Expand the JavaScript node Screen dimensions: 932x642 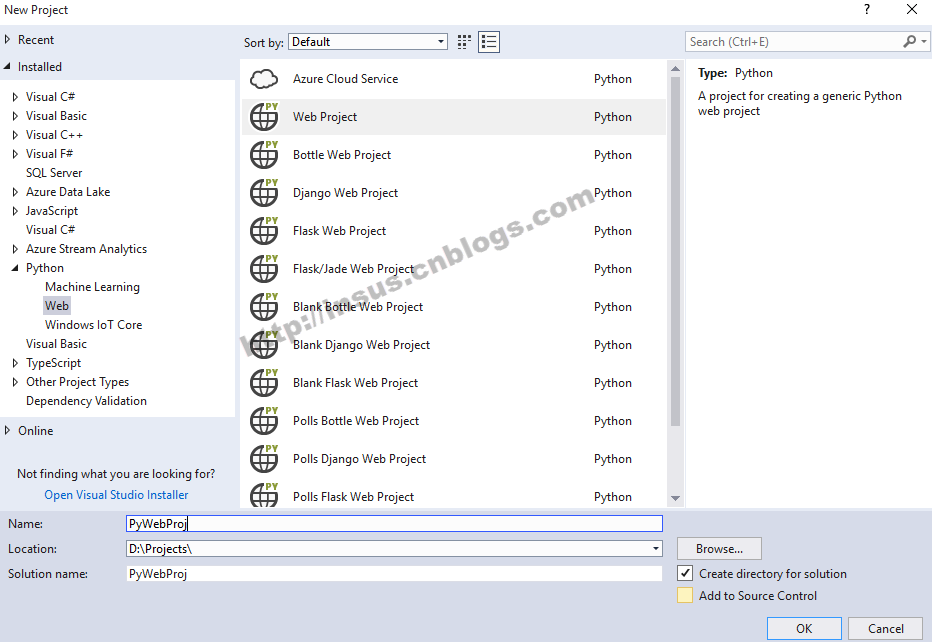(x=15, y=211)
